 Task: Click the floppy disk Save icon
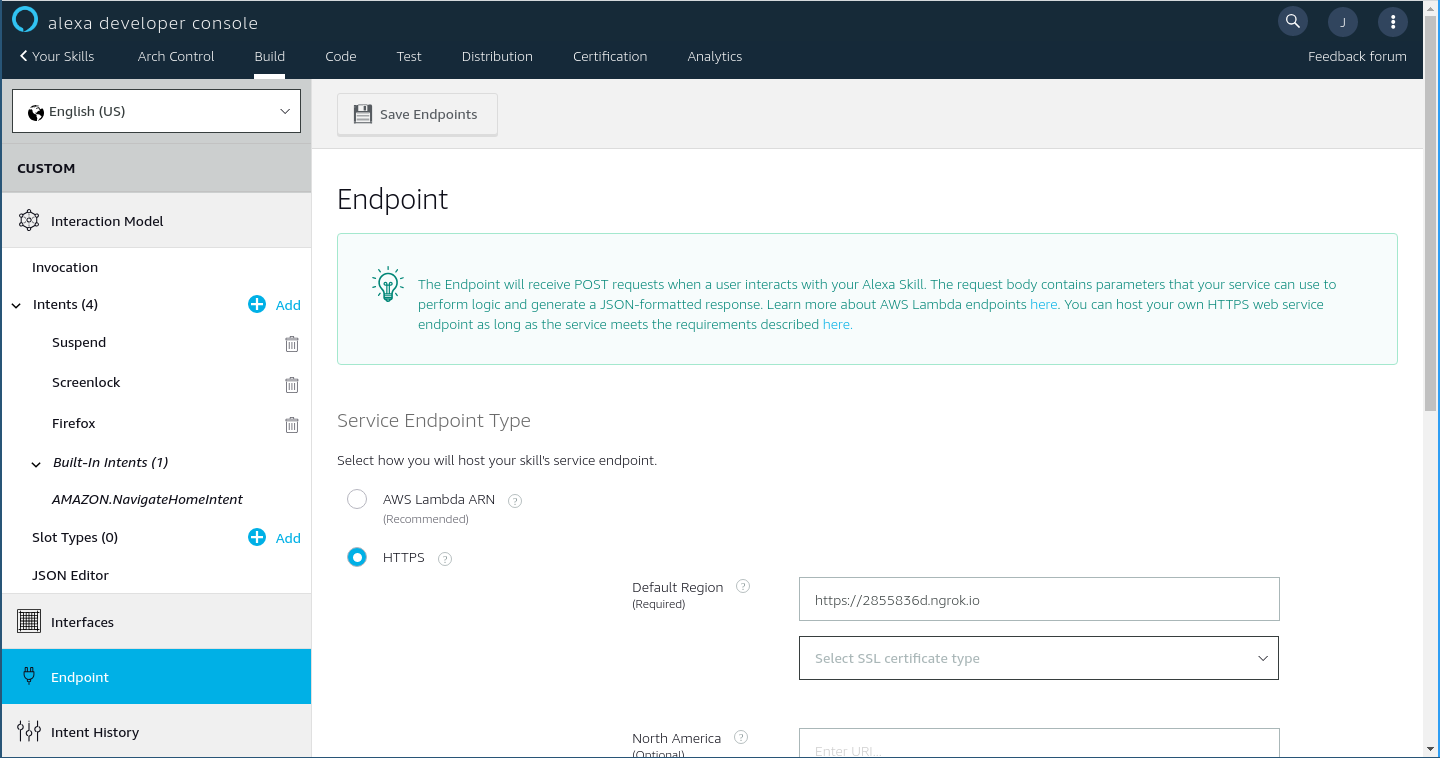tap(362, 114)
